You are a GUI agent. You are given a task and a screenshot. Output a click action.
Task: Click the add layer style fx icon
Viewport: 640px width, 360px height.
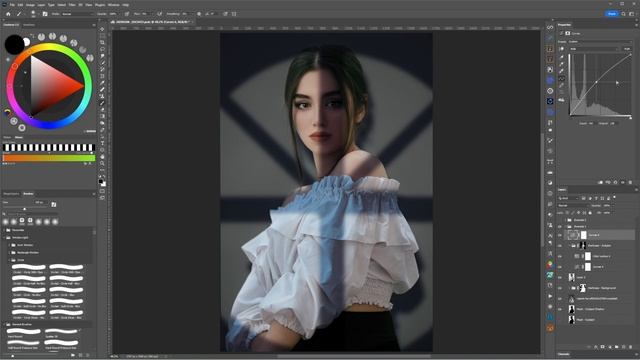point(596,347)
